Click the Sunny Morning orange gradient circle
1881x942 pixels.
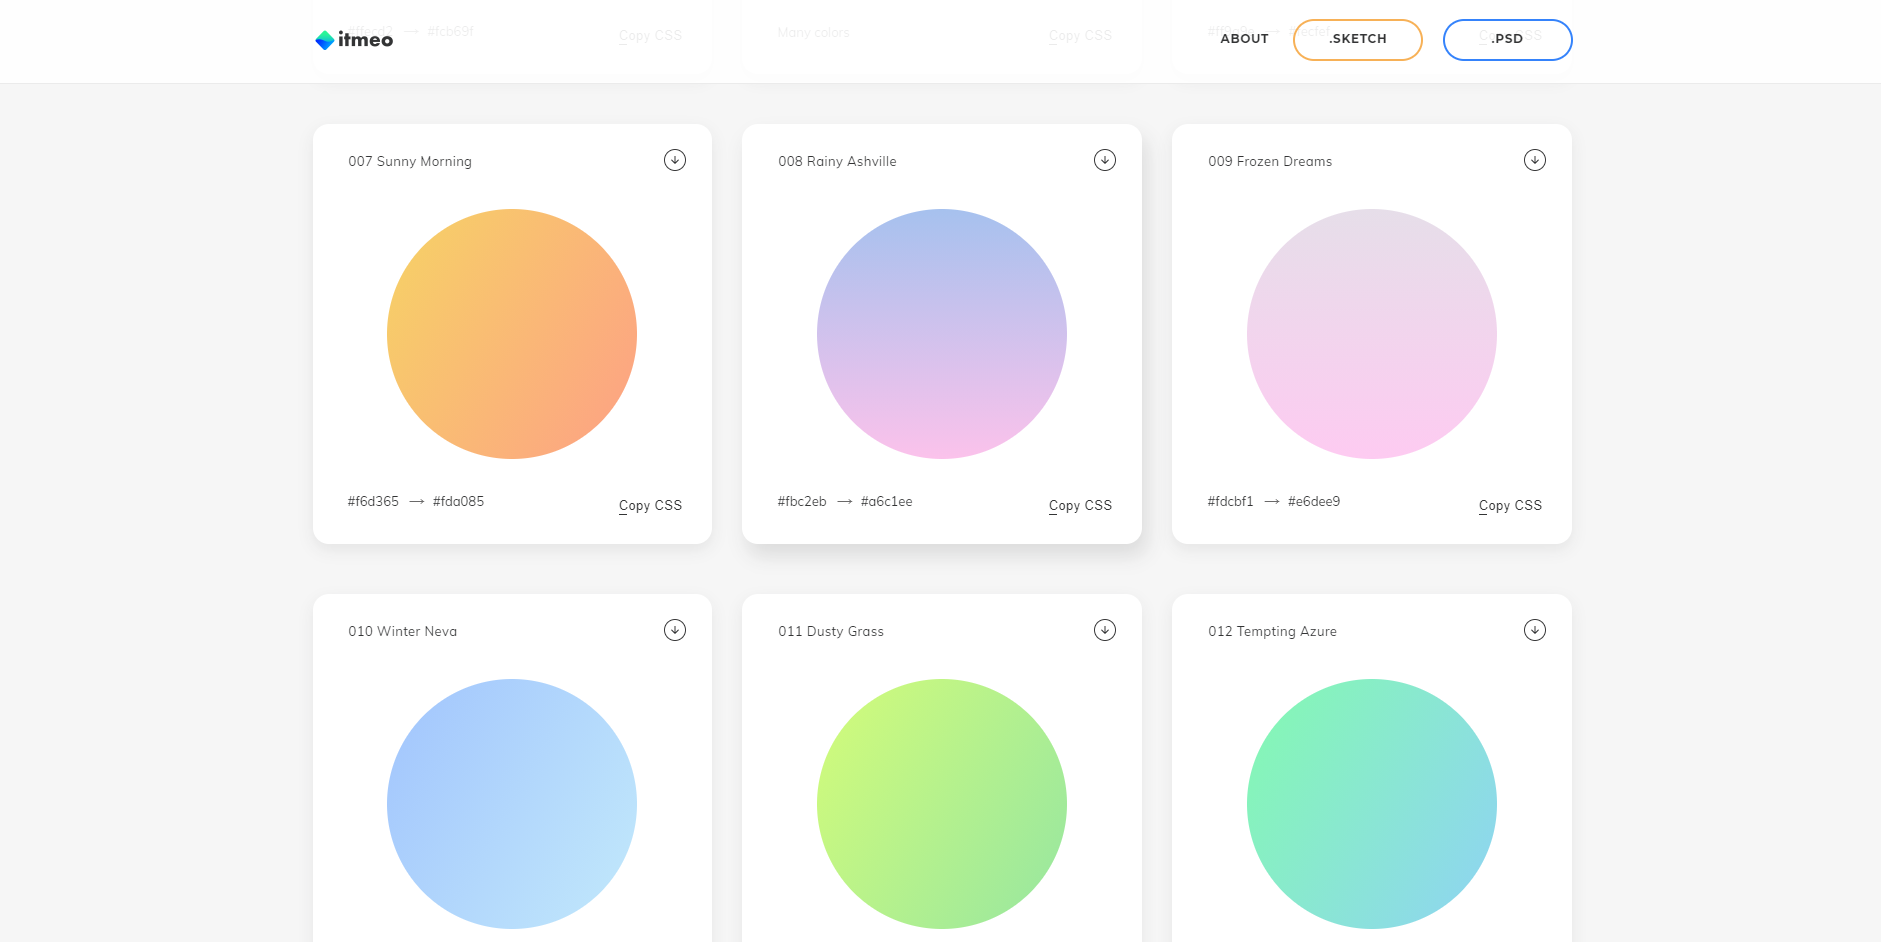pos(512,334)
